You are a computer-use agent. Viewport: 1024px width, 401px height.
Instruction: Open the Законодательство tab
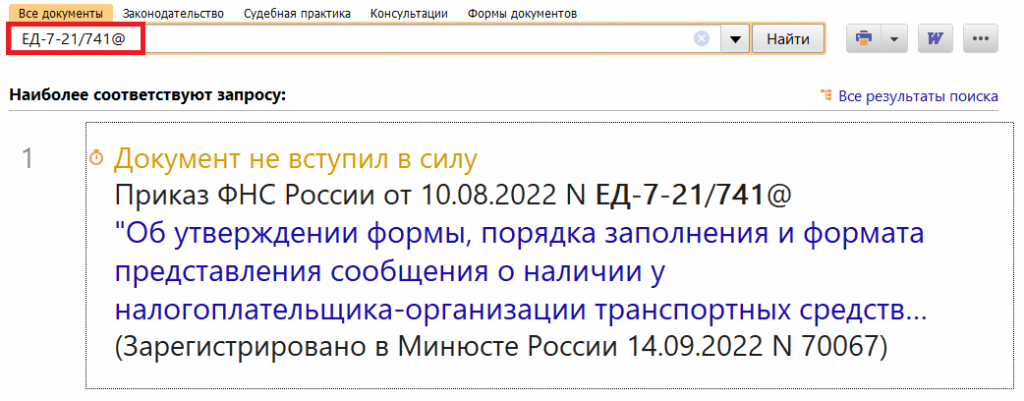[173, 13]
